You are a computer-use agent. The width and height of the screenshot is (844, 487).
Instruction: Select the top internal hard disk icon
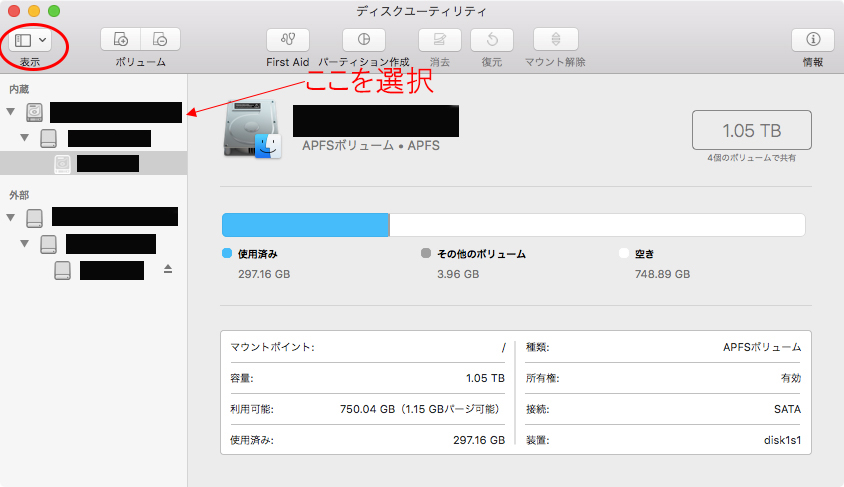tap(34, 112)
